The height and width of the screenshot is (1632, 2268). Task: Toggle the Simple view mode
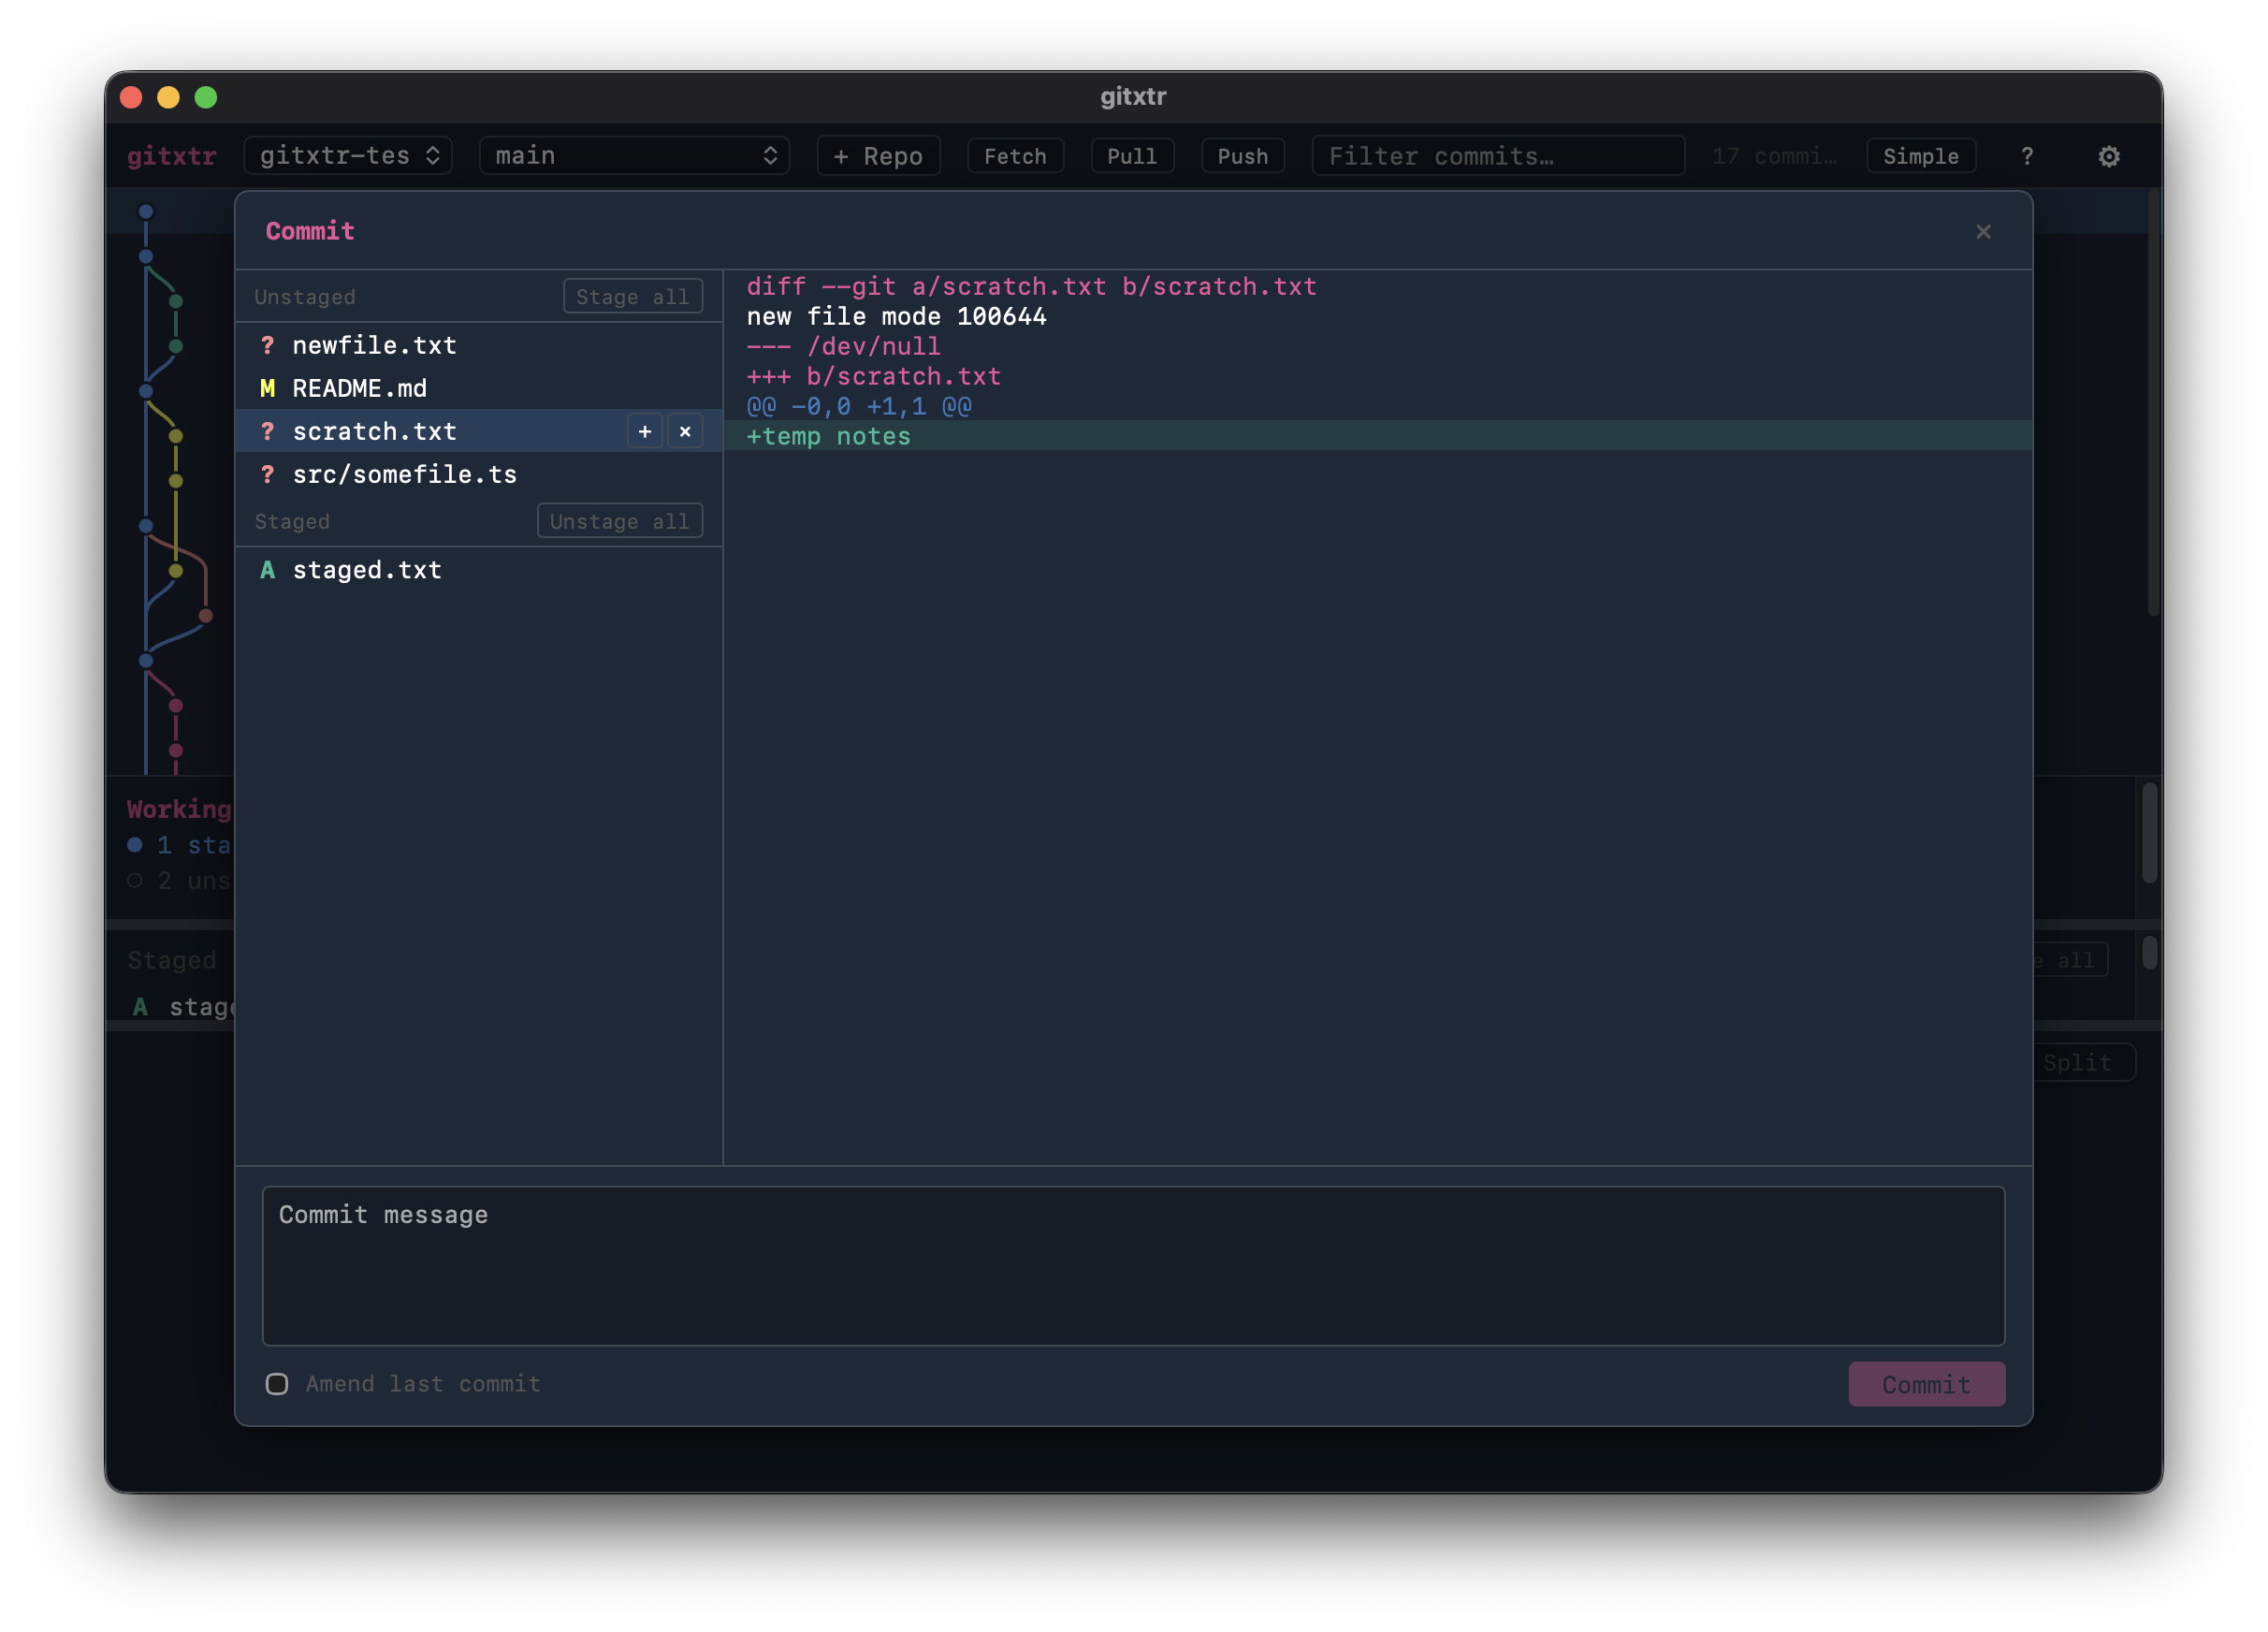(1921, 156)
